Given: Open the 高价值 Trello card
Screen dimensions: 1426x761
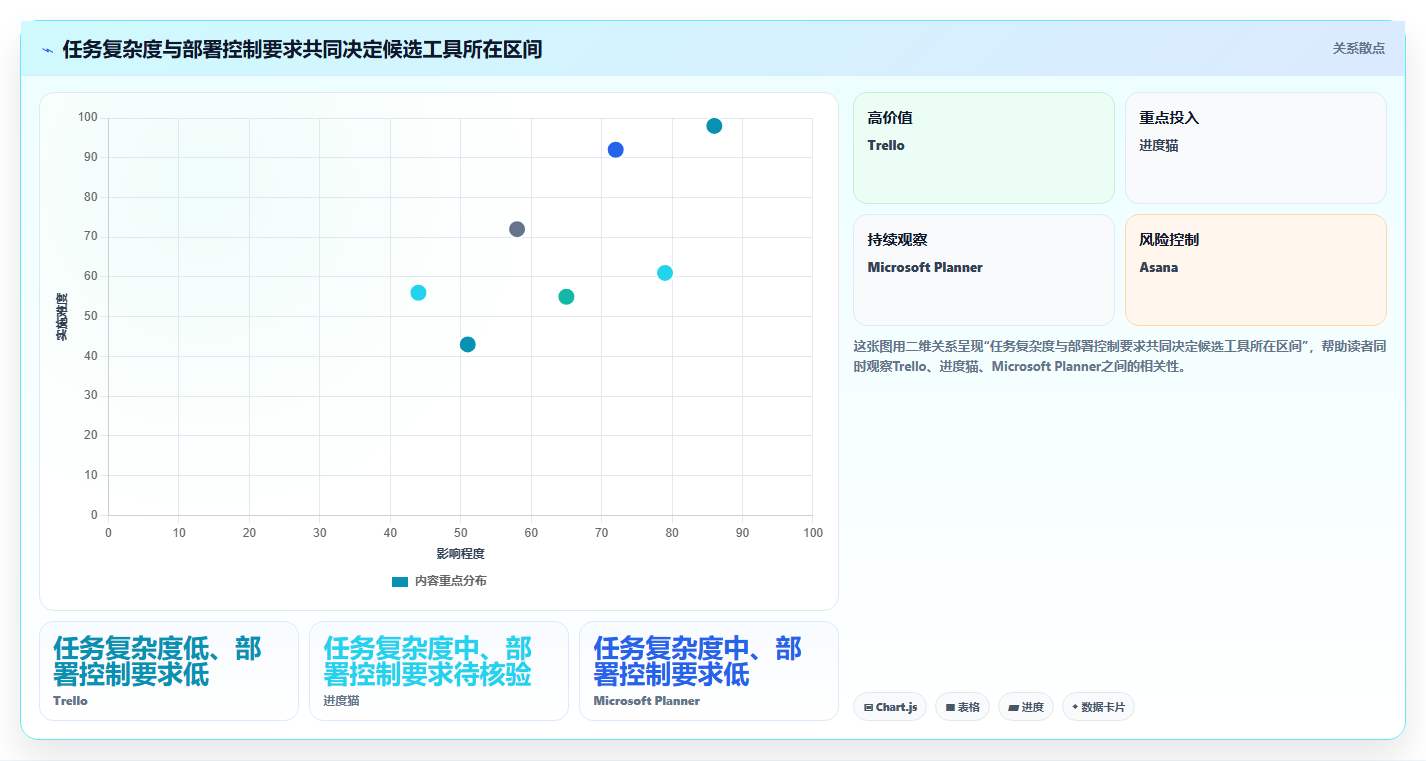Looking at the screenshot, I should (984, 148).
